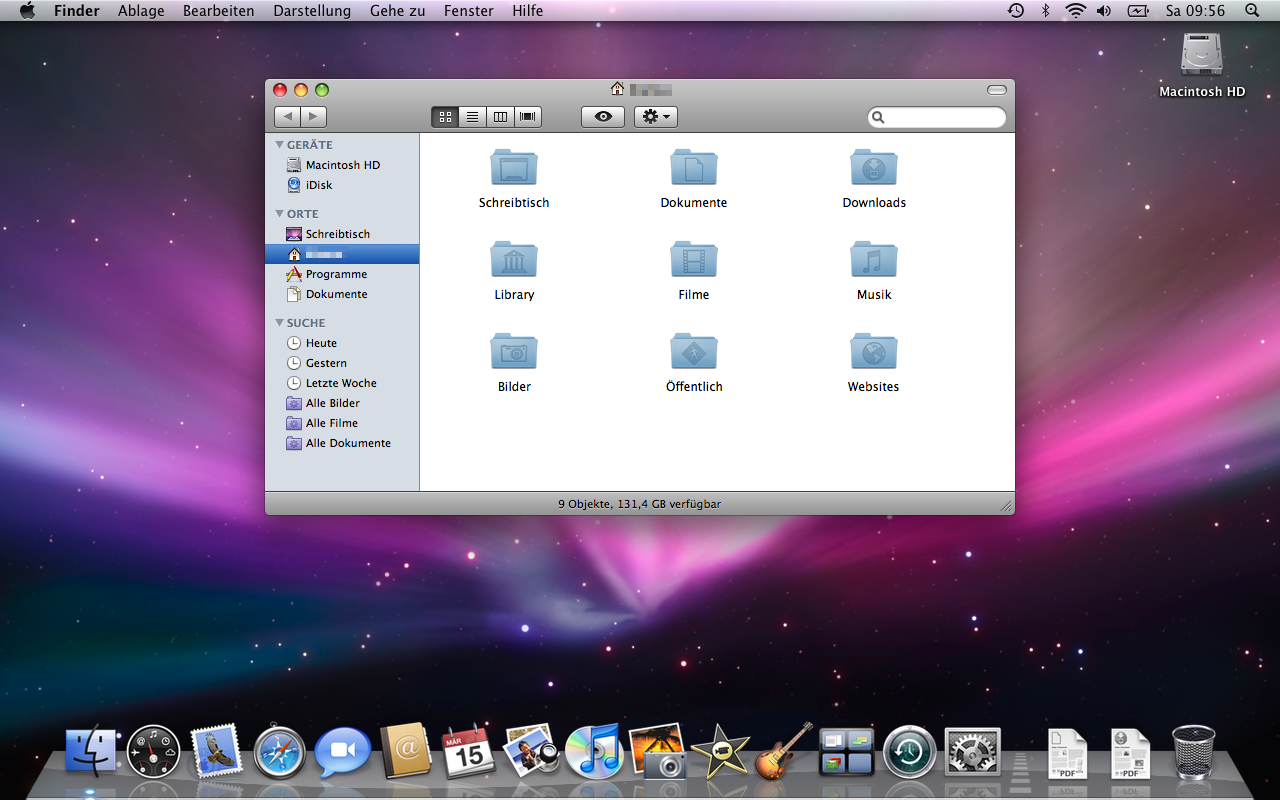Click the back navigation arrow button
The height and width of the screenshot is (800, 1280).
point(288,117)
